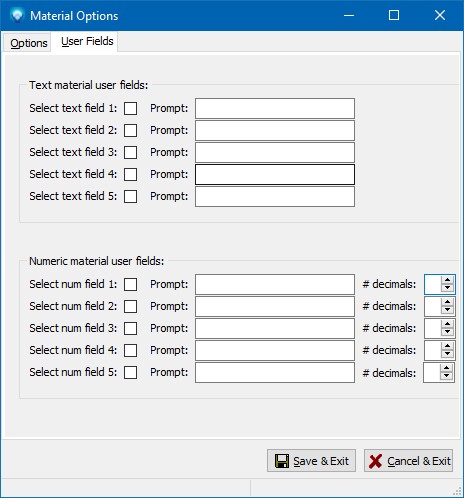The image size is (464, 498).
Task: Click the floppy disk Save & Exit icon
Action: tap(282, 461)
